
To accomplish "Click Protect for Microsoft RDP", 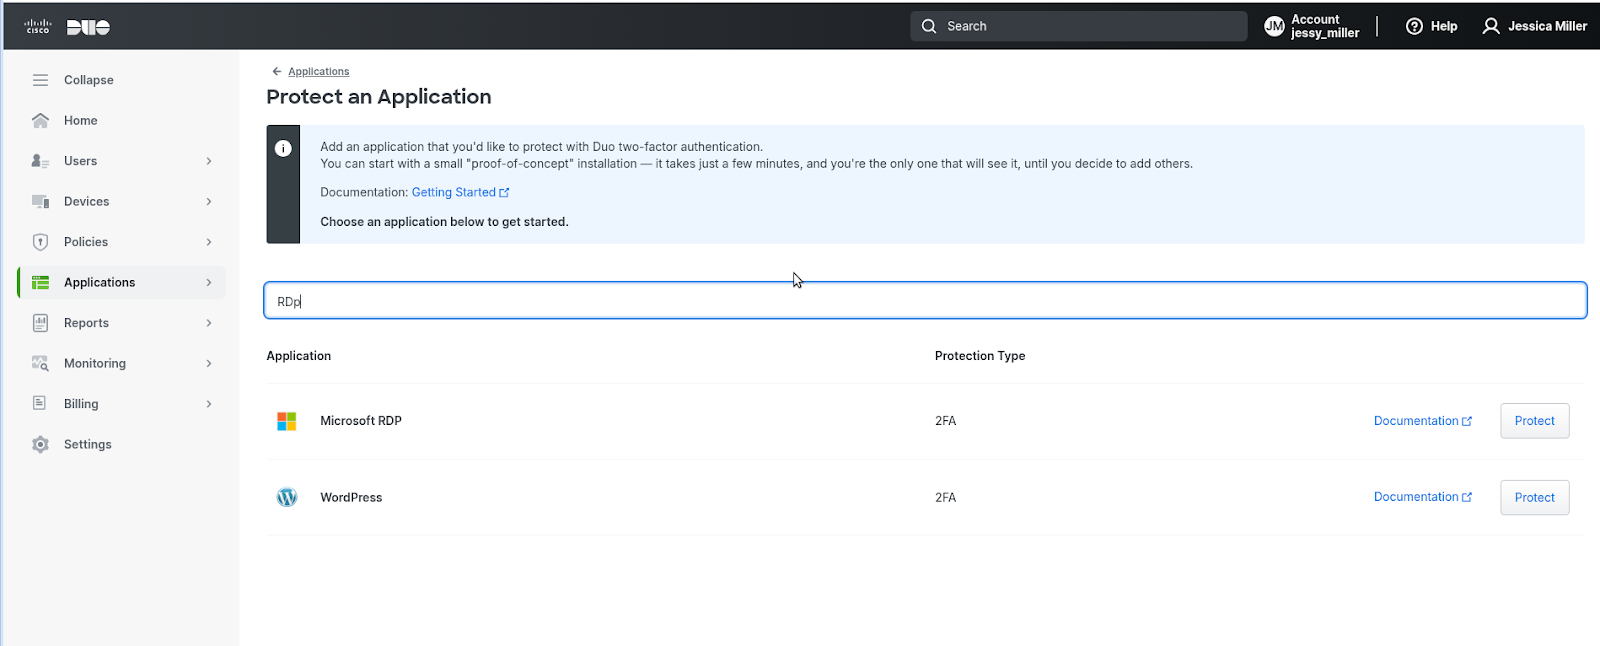I will [1534, 421].
